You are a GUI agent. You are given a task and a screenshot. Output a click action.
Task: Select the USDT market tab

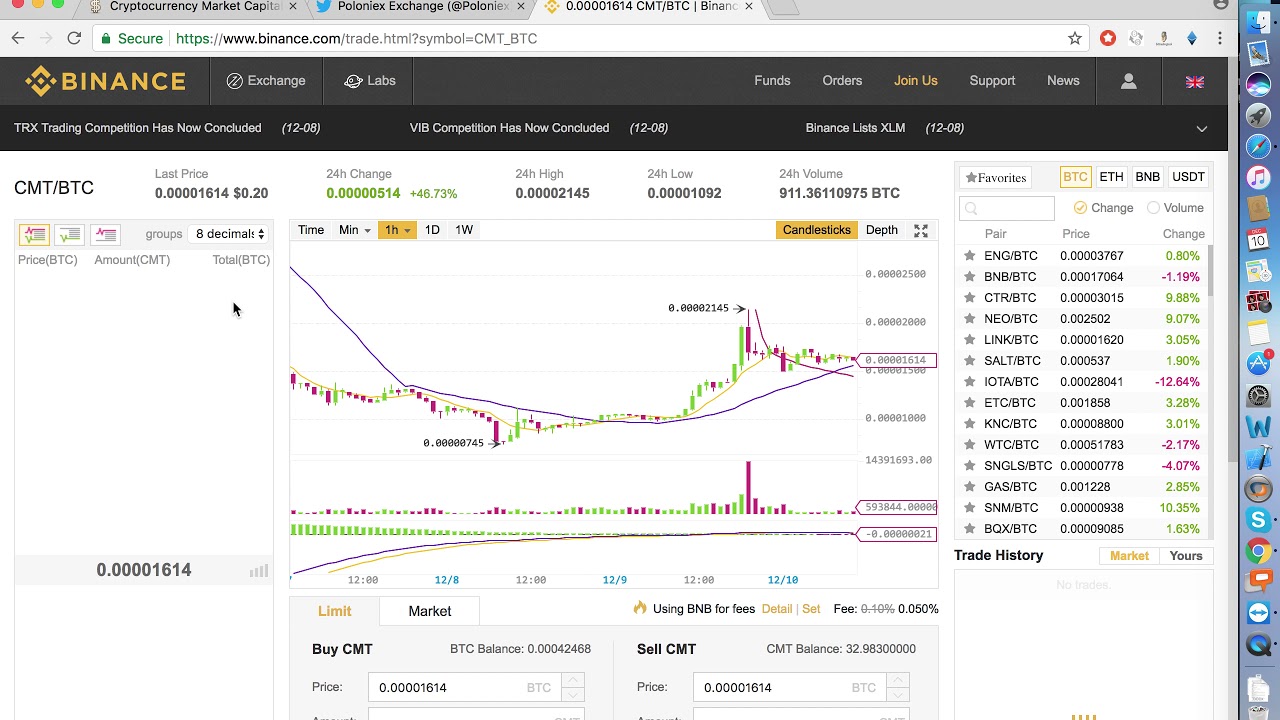tap(1188, 177)
